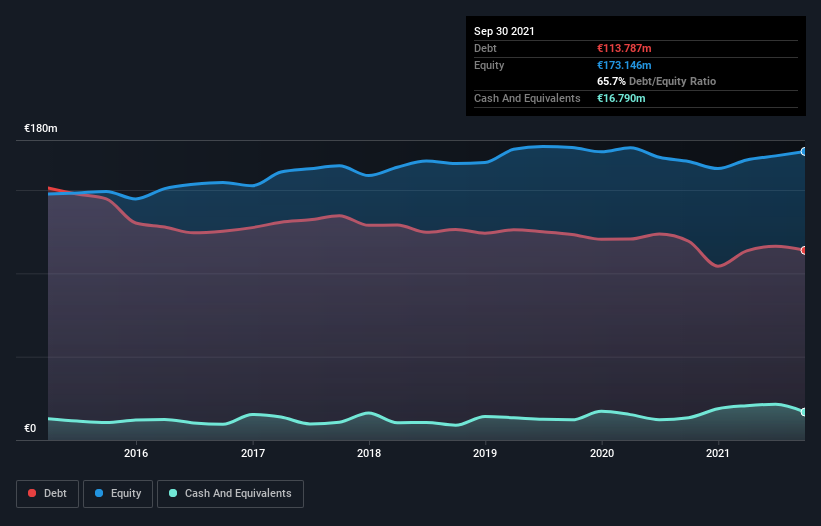Image resolution: width=821 pixels, height=526 pixels.
Task: Toggle the Cash And Equivalents legend button
Action: (x=230, y=494)
